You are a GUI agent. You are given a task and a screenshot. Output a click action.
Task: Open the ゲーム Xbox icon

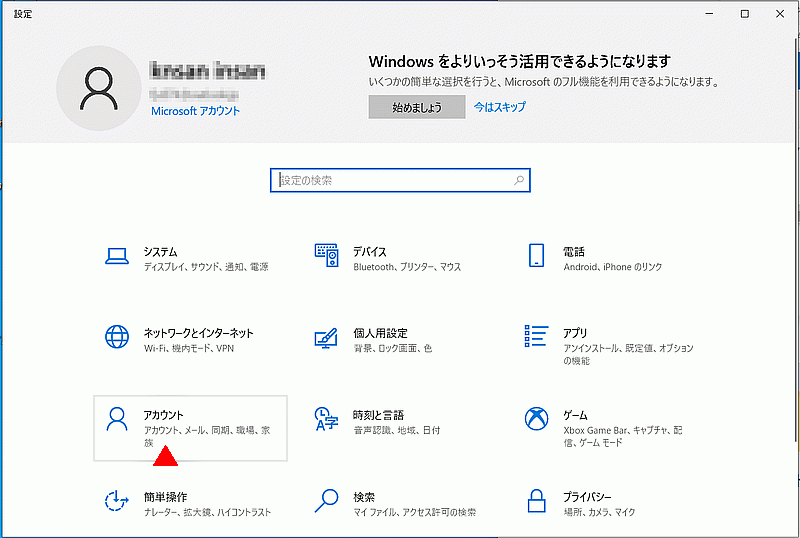point(536,419)
